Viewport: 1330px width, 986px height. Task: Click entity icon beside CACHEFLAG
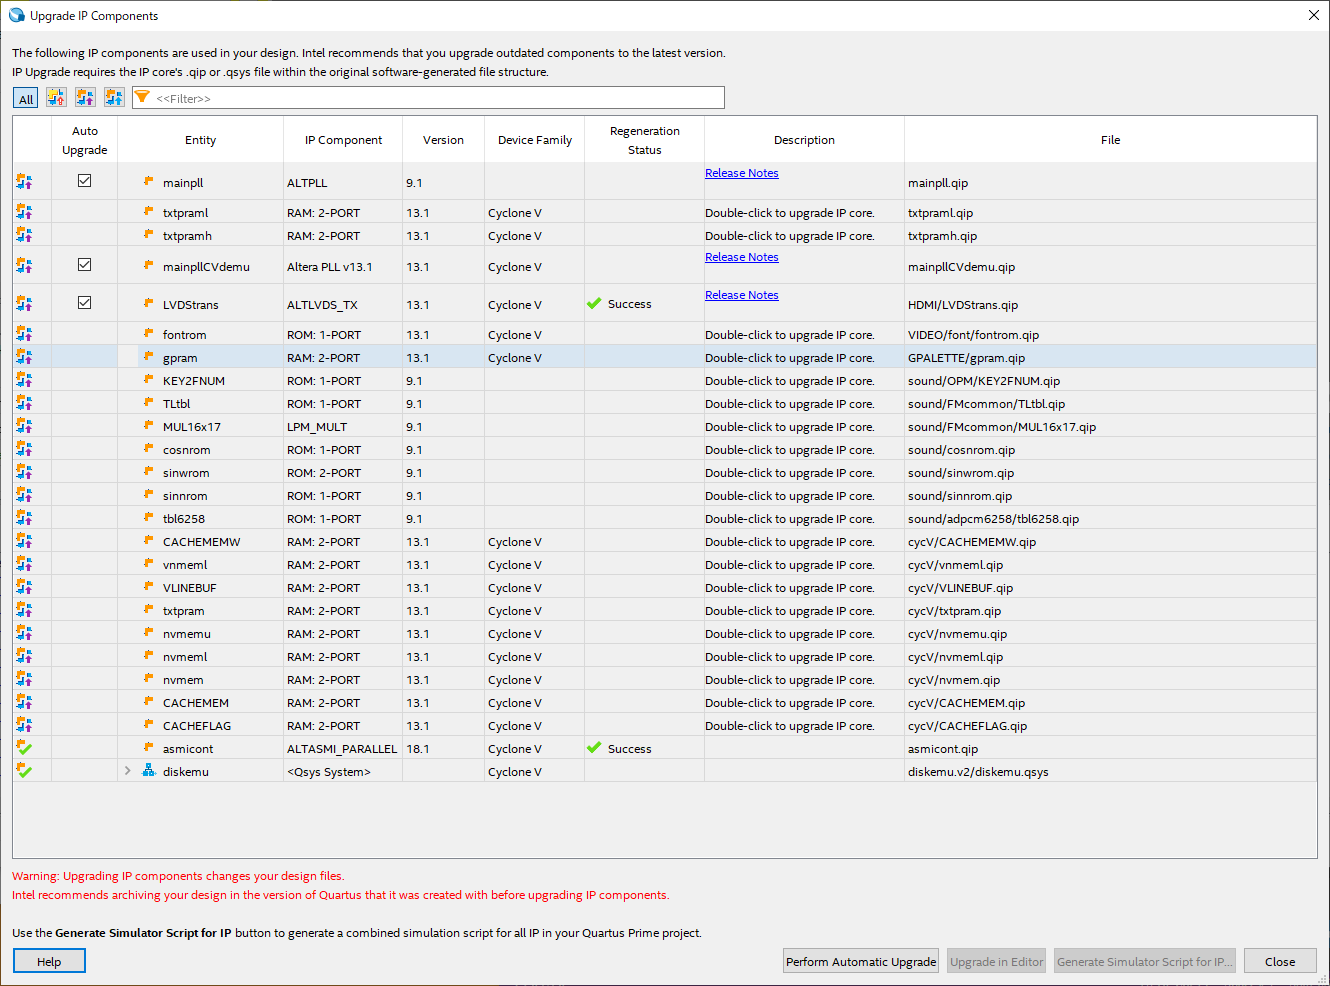[x=148, y=725]
